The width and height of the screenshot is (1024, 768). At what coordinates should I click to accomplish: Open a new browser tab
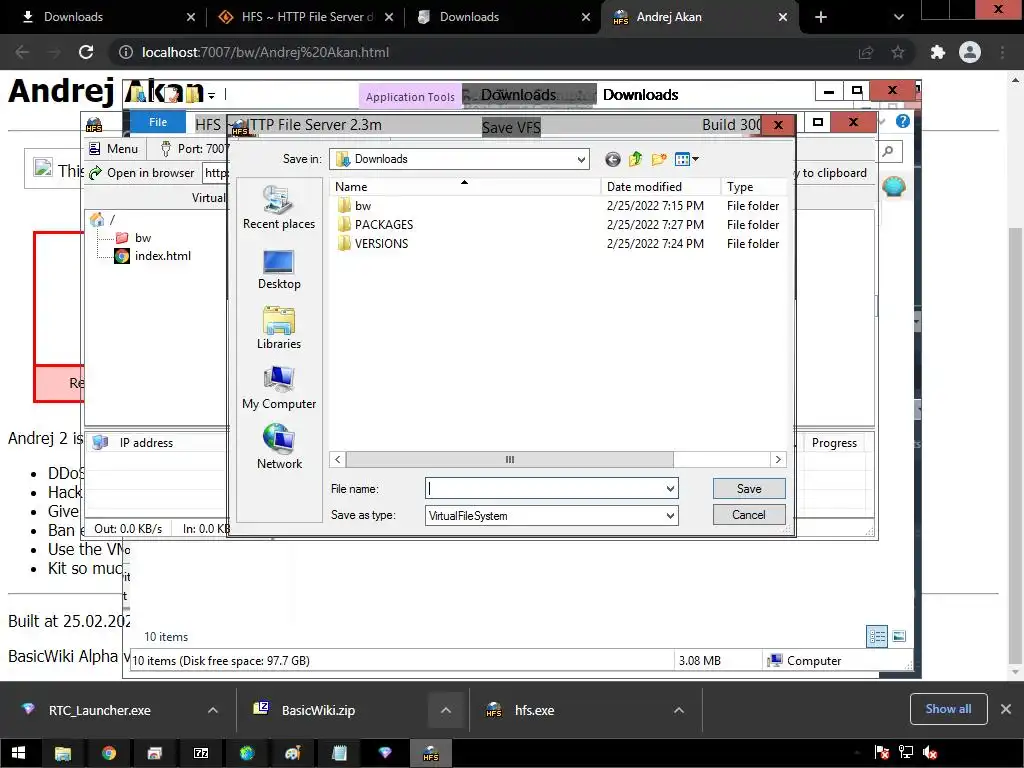[821, 17]
